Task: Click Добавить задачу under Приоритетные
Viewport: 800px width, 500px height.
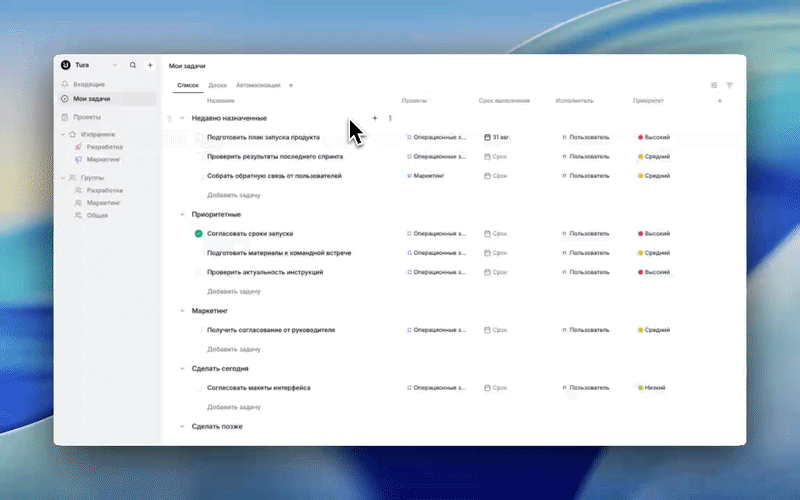Action: pos(234,291)
